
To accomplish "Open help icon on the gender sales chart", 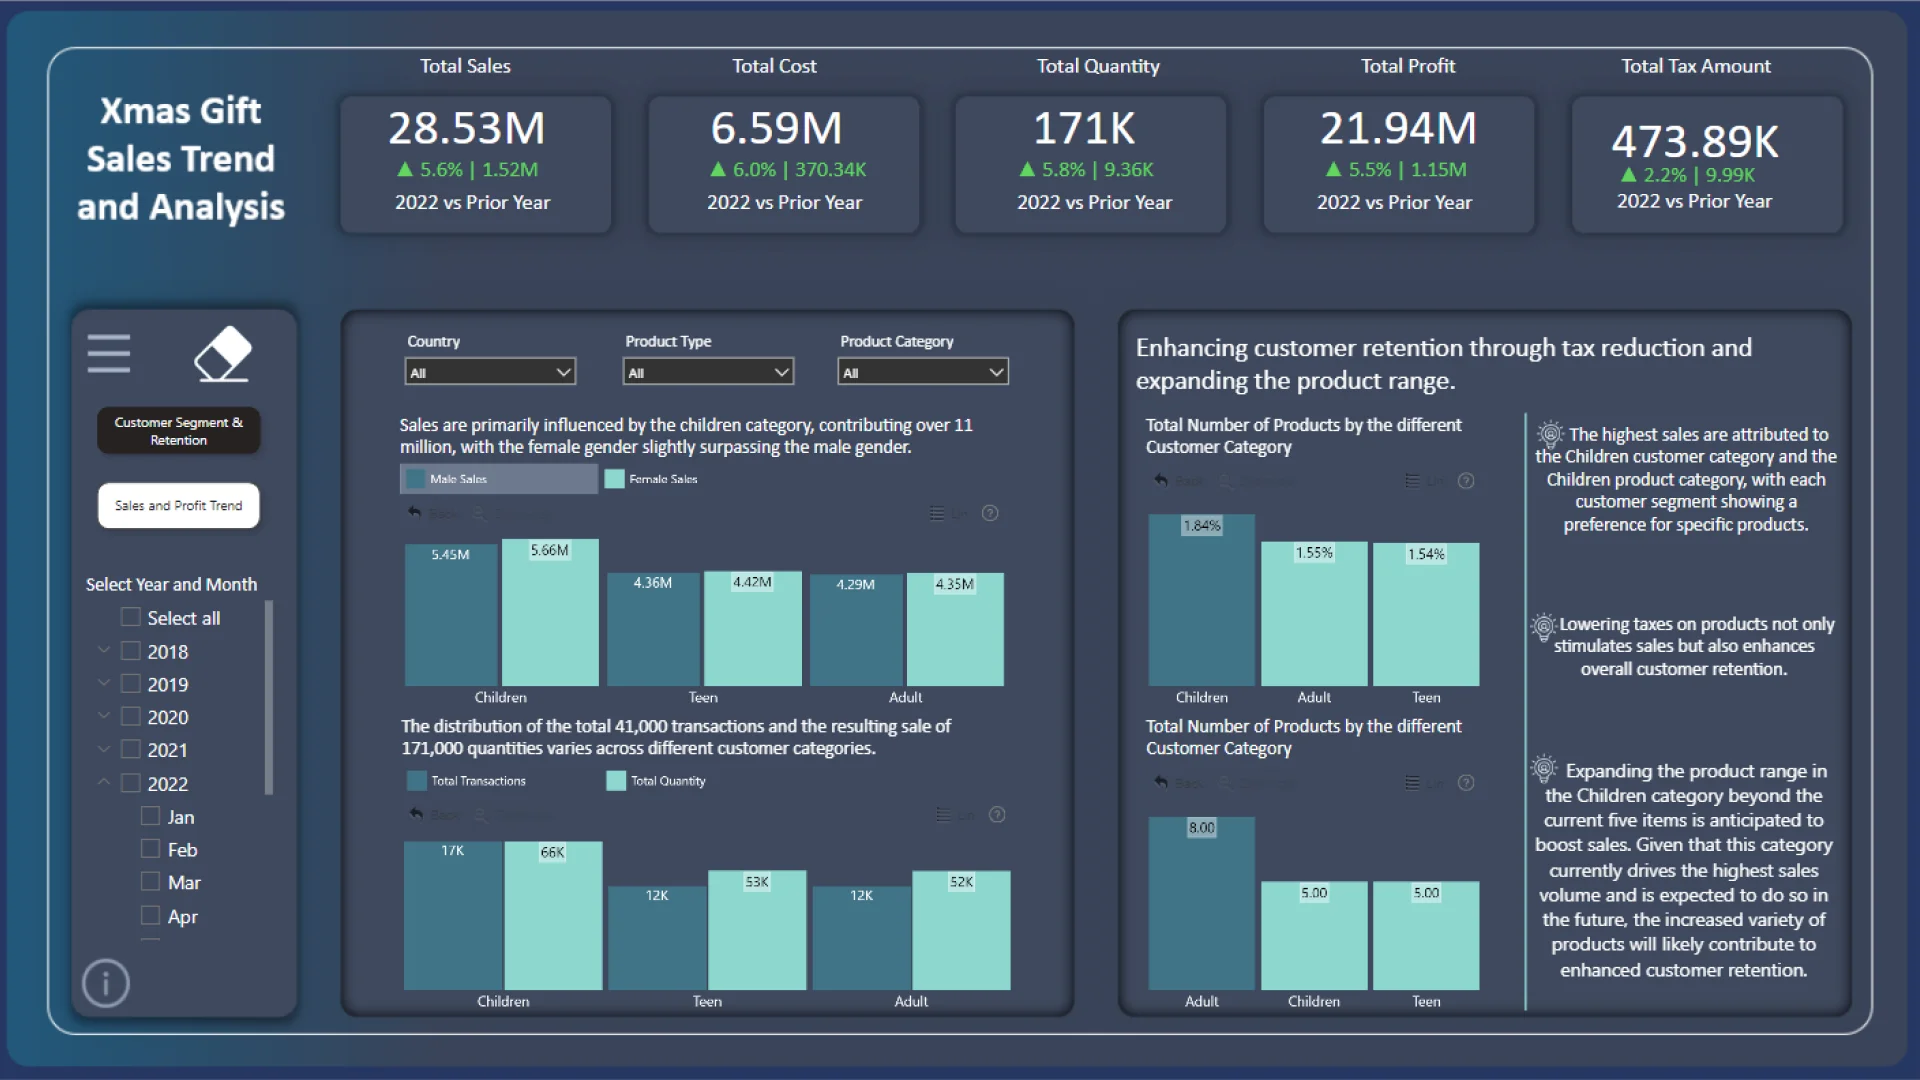I will [x=990, y=513].
